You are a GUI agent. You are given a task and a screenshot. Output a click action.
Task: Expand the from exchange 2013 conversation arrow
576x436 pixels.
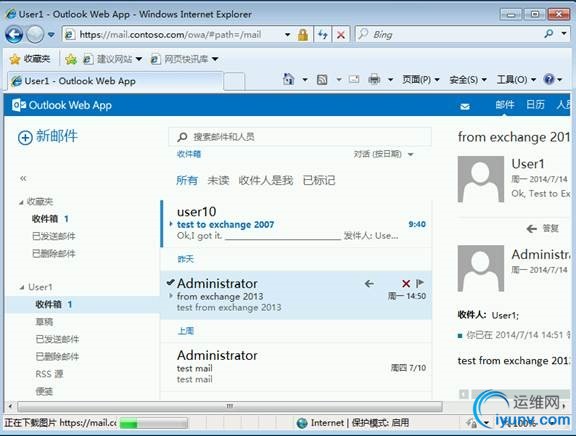point(171,296)
